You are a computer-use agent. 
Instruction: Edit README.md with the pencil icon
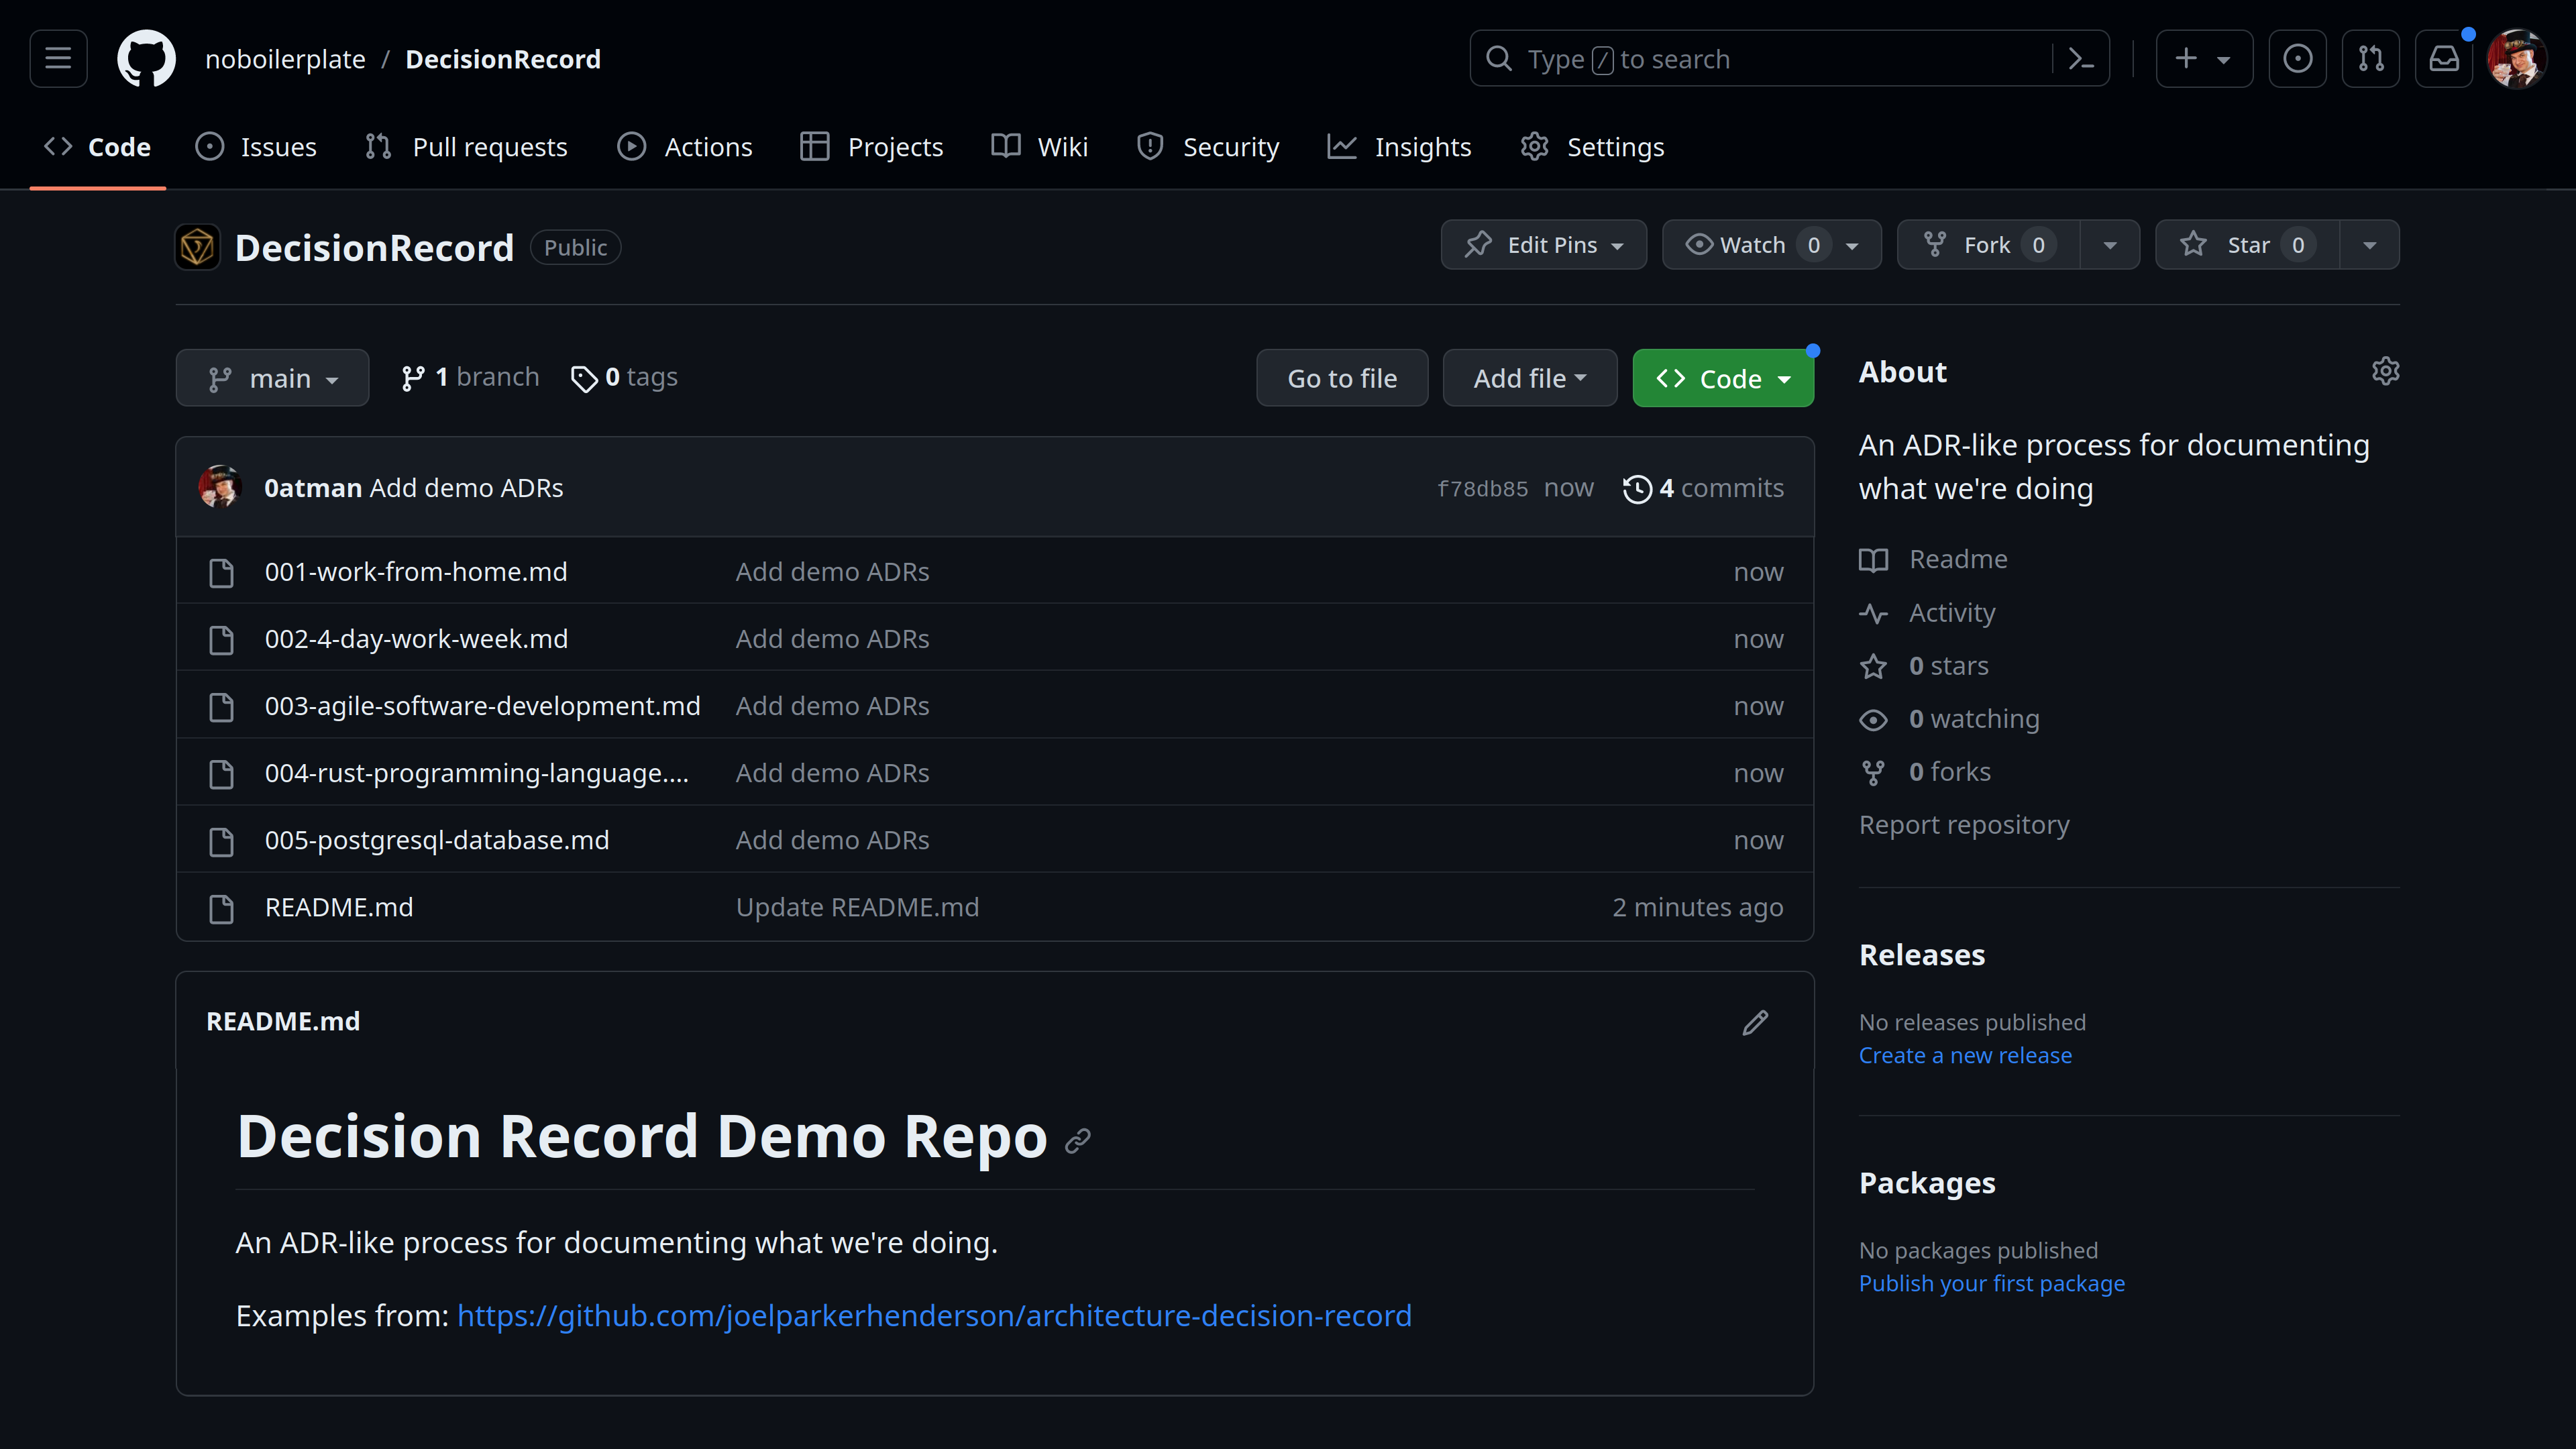pyautogui.click(x=1755, y=1022)
